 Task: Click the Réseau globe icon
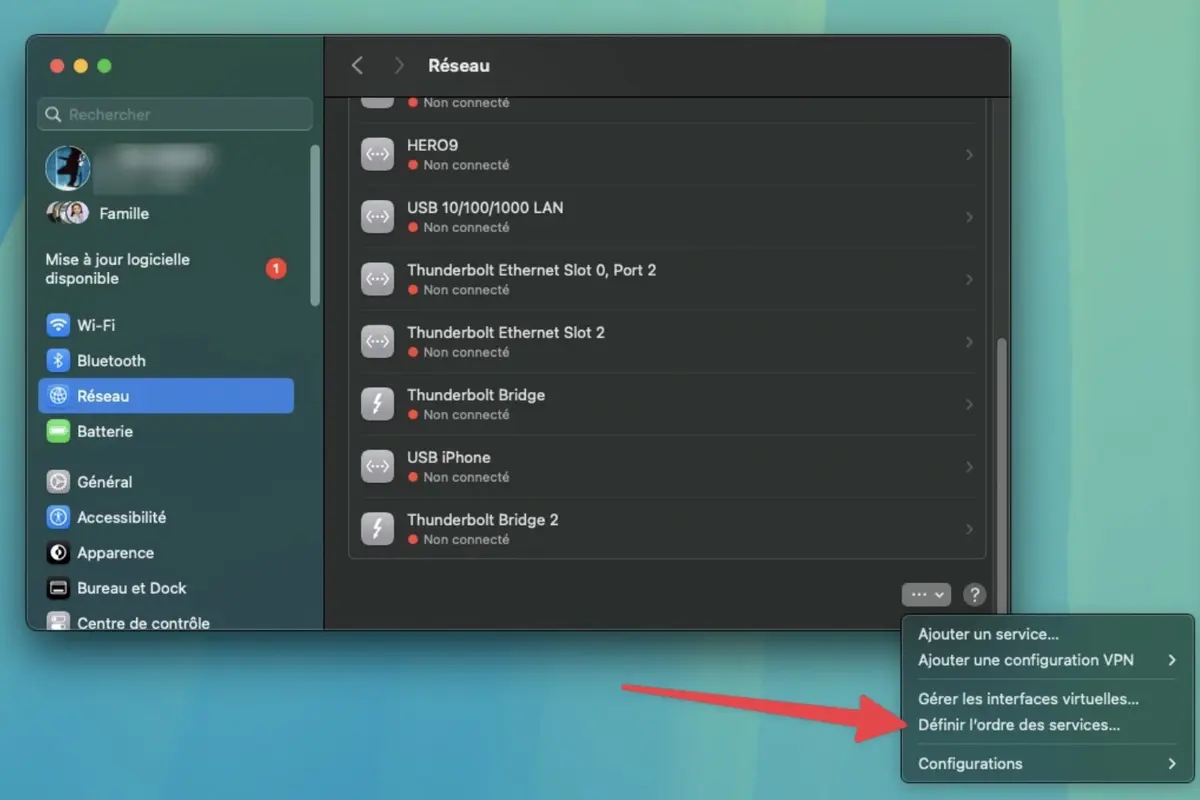click(57, 396)
